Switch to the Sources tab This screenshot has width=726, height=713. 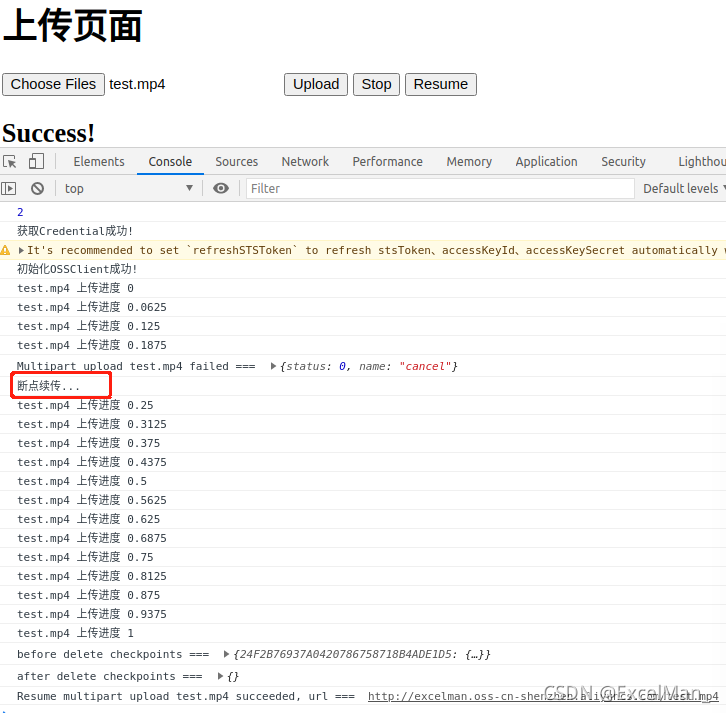(x=237, y=162)
